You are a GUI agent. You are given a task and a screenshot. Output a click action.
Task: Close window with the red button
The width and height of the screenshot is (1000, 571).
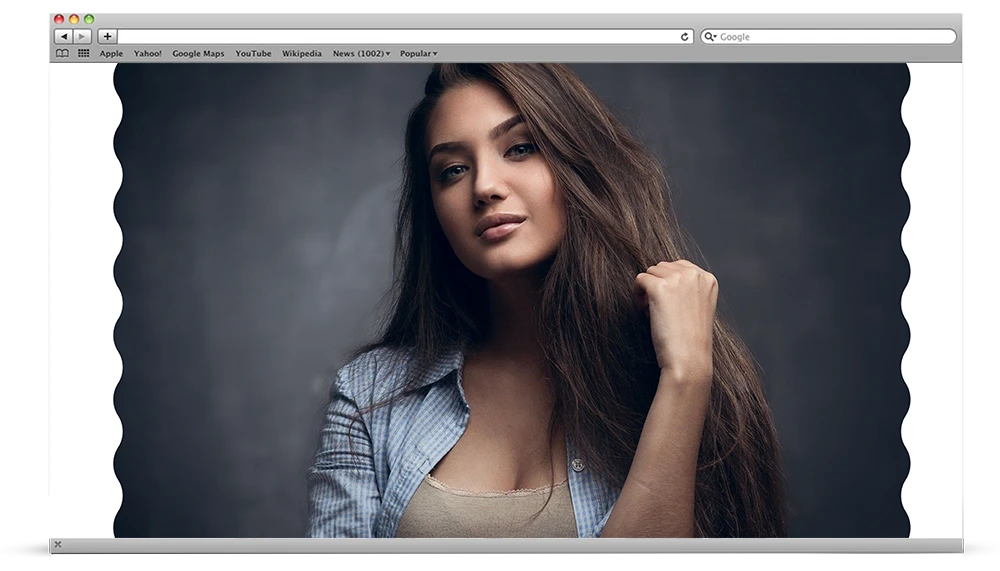(59, 19)
